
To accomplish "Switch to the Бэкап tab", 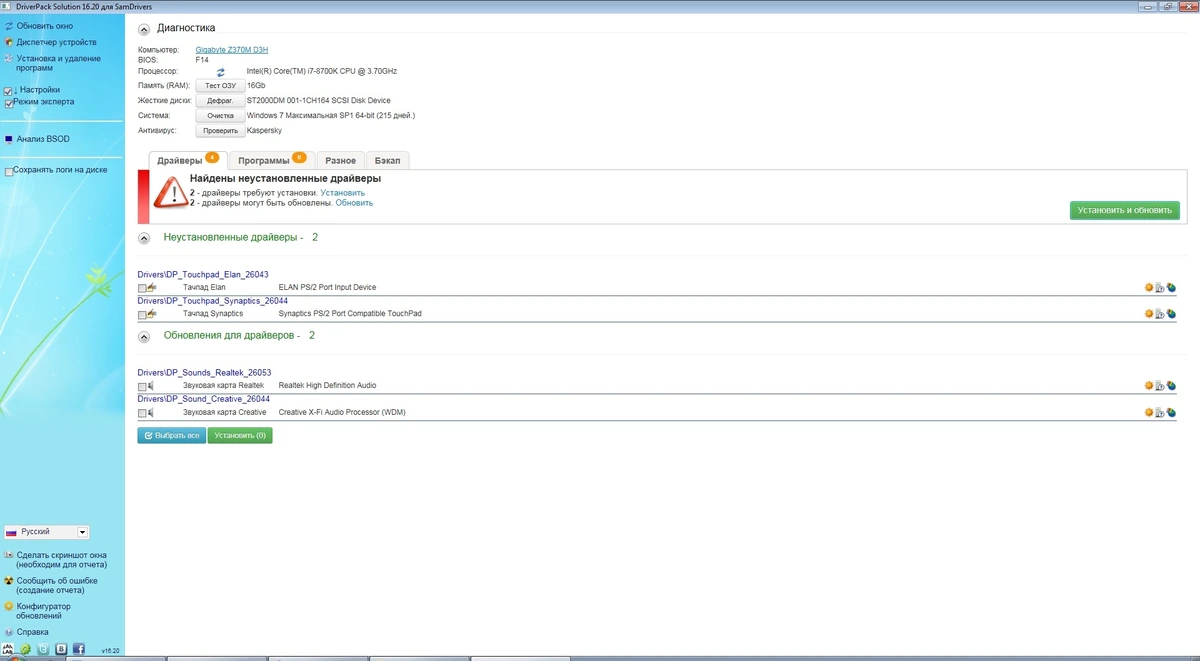I will point(388,160).
